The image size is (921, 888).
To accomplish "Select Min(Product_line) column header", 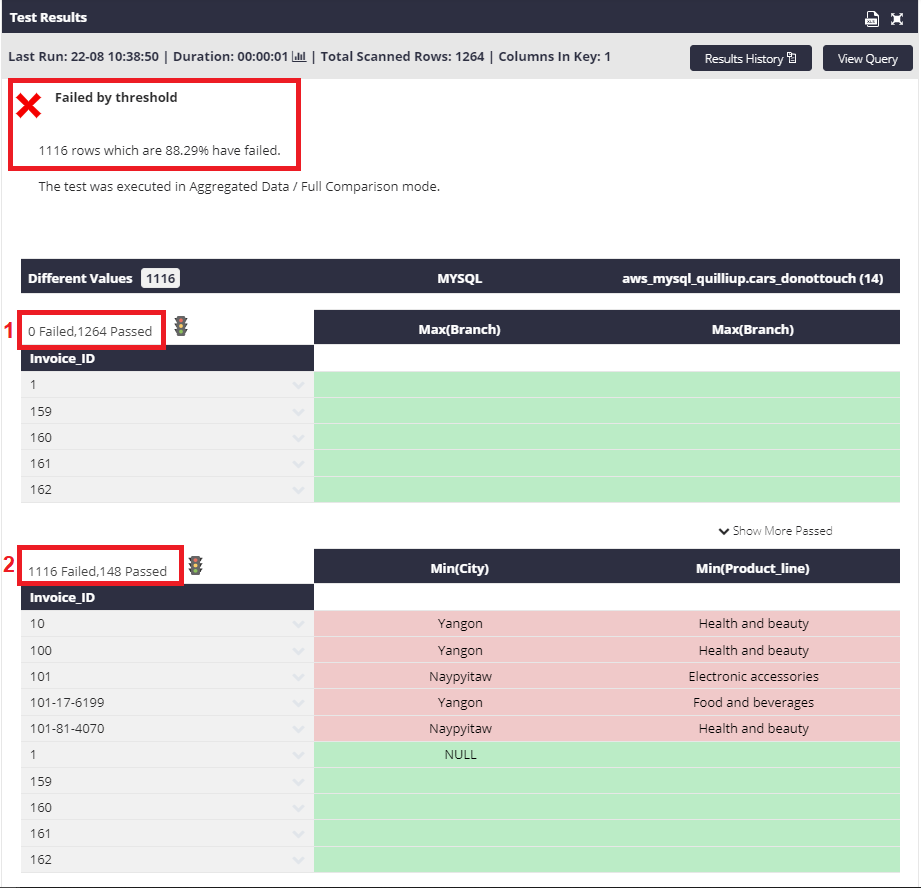I will [752, 568].
